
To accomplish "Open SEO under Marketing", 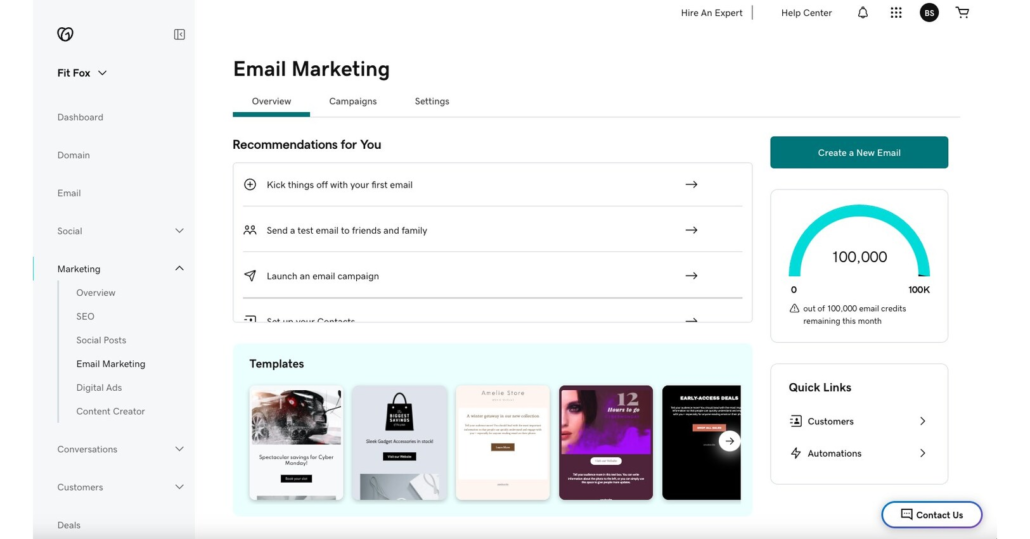I will (x=85, y=316).
